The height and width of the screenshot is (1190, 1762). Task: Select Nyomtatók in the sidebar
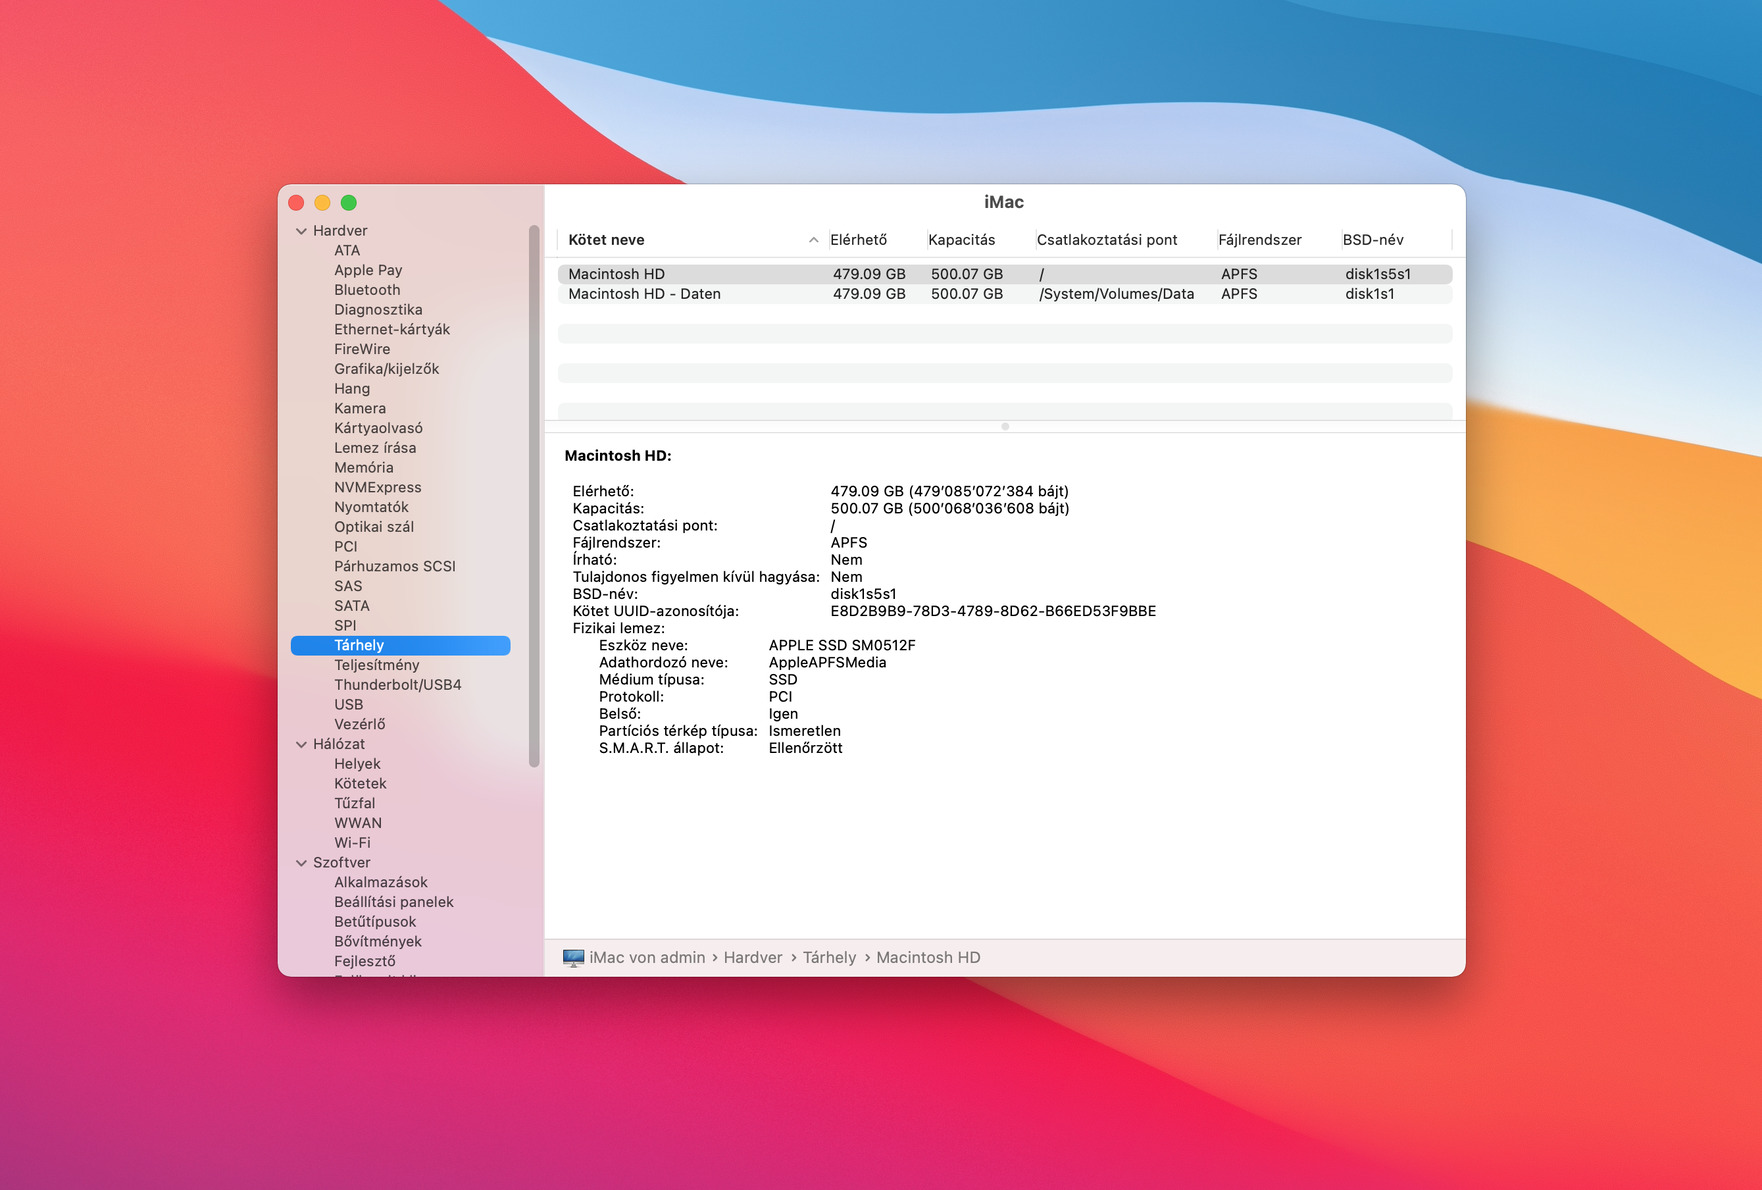[x=371, y=507]
